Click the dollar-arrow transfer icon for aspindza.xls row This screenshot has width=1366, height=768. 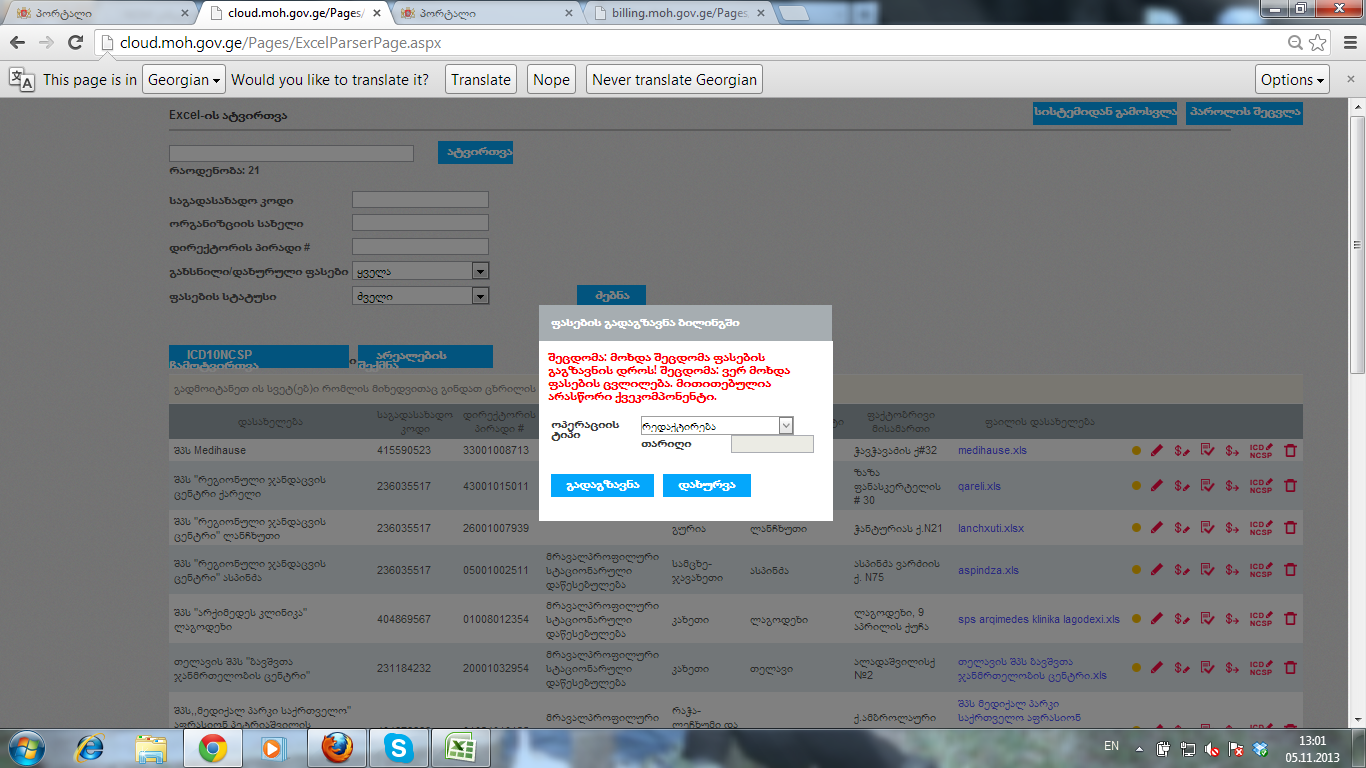click(1232, 570)
